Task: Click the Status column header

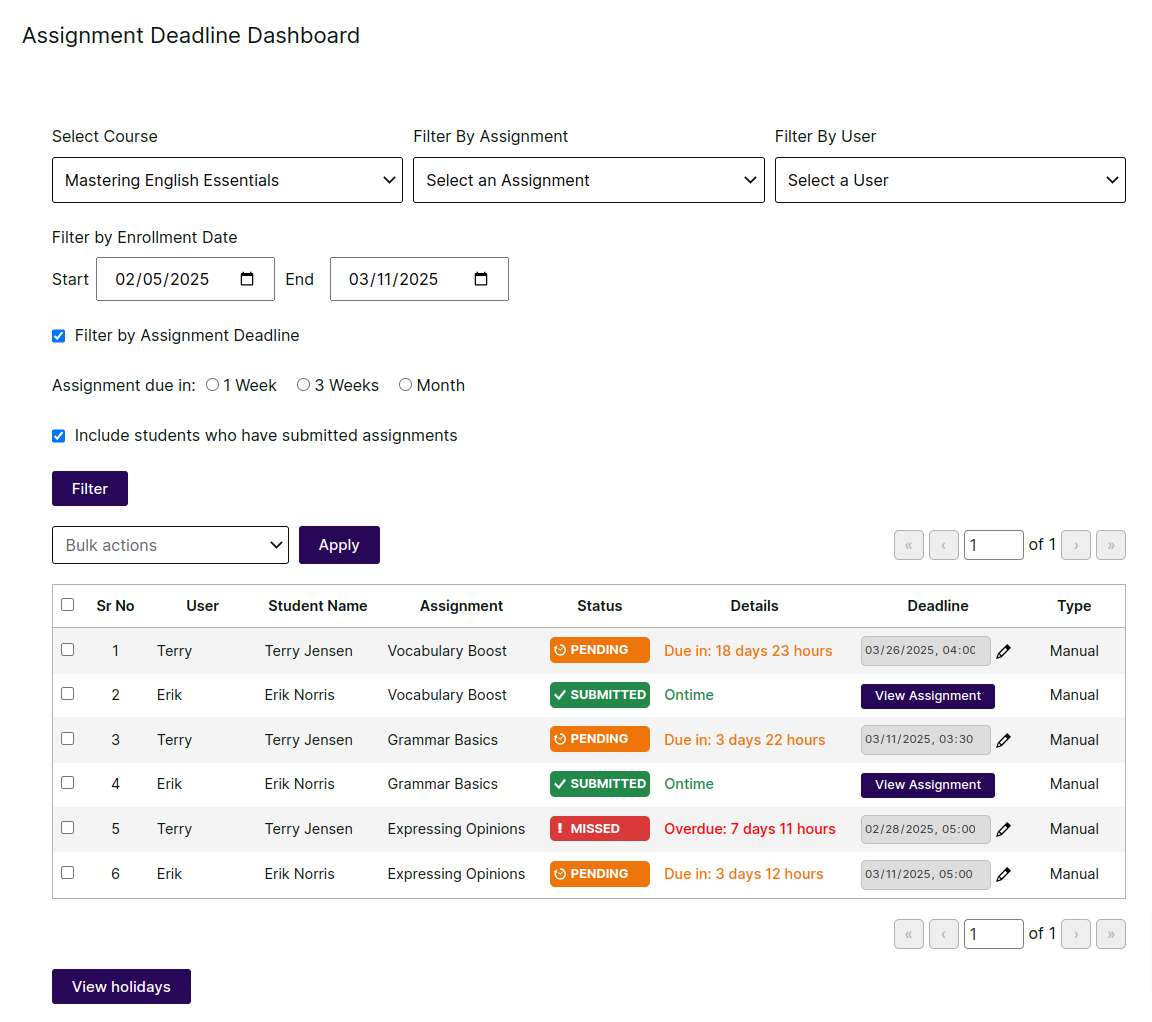Action: click(x=599, y=606)
